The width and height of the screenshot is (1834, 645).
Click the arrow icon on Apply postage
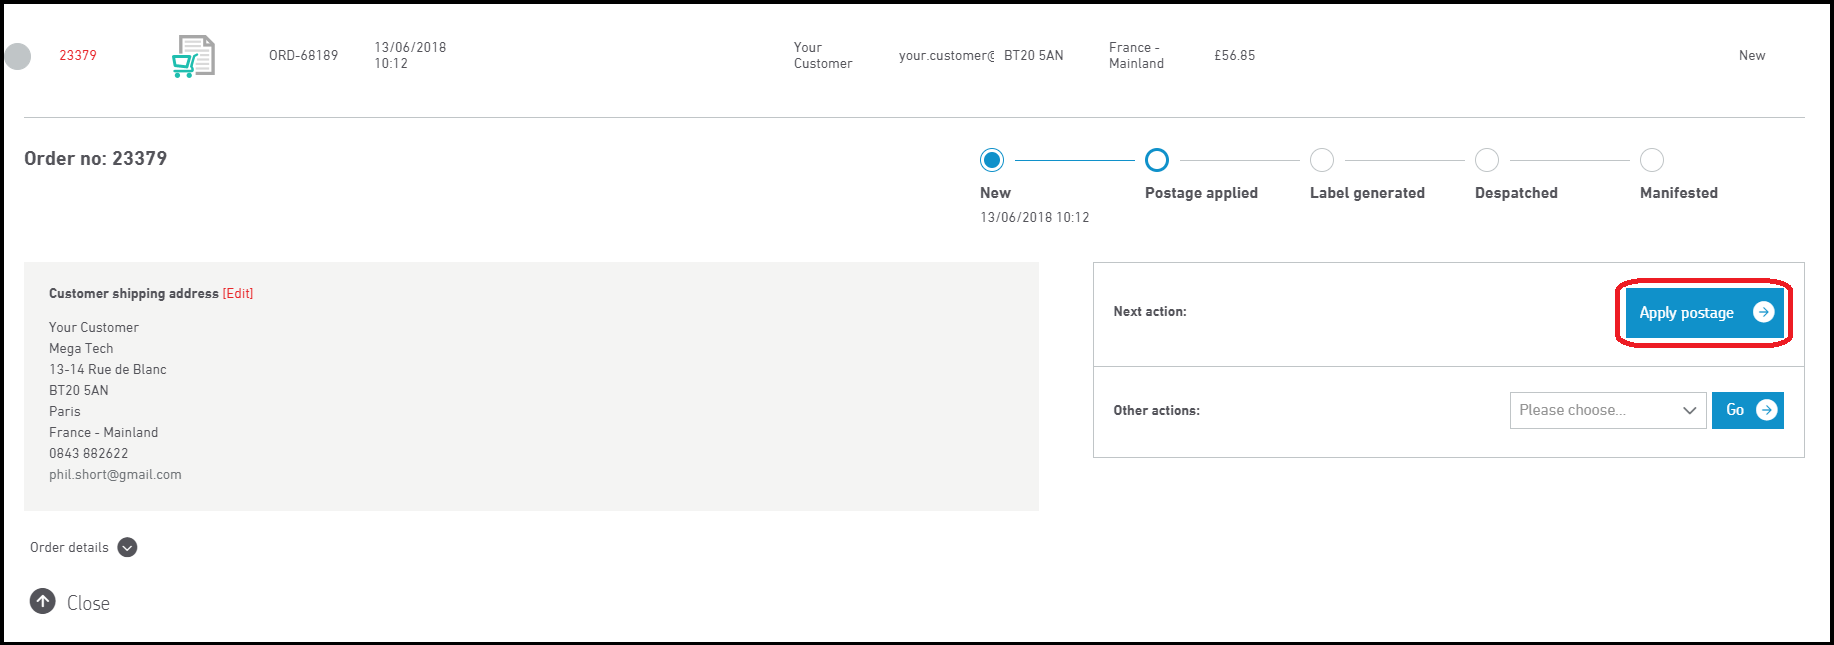(x=1763, y=312)
